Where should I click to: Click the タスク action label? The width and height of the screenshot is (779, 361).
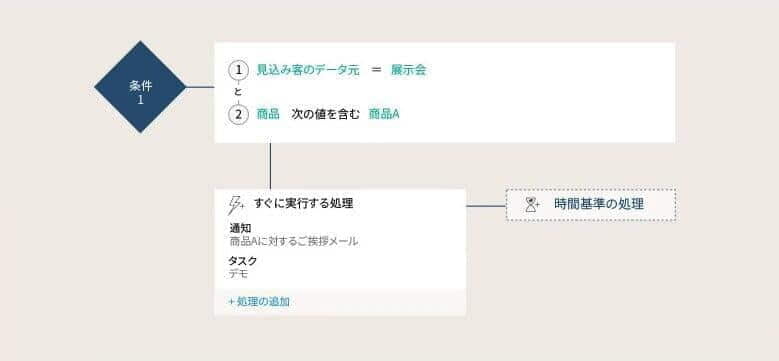coord(242,261)
